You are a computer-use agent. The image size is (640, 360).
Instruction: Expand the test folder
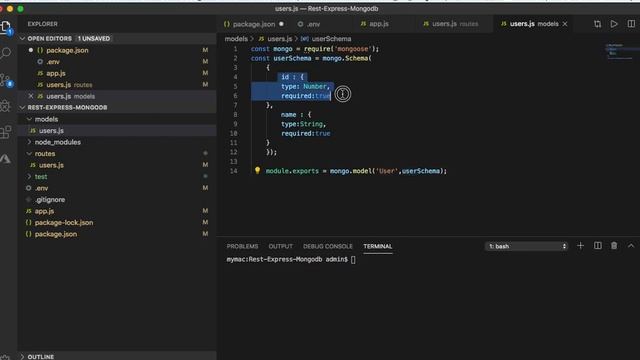tap(29, 176)
